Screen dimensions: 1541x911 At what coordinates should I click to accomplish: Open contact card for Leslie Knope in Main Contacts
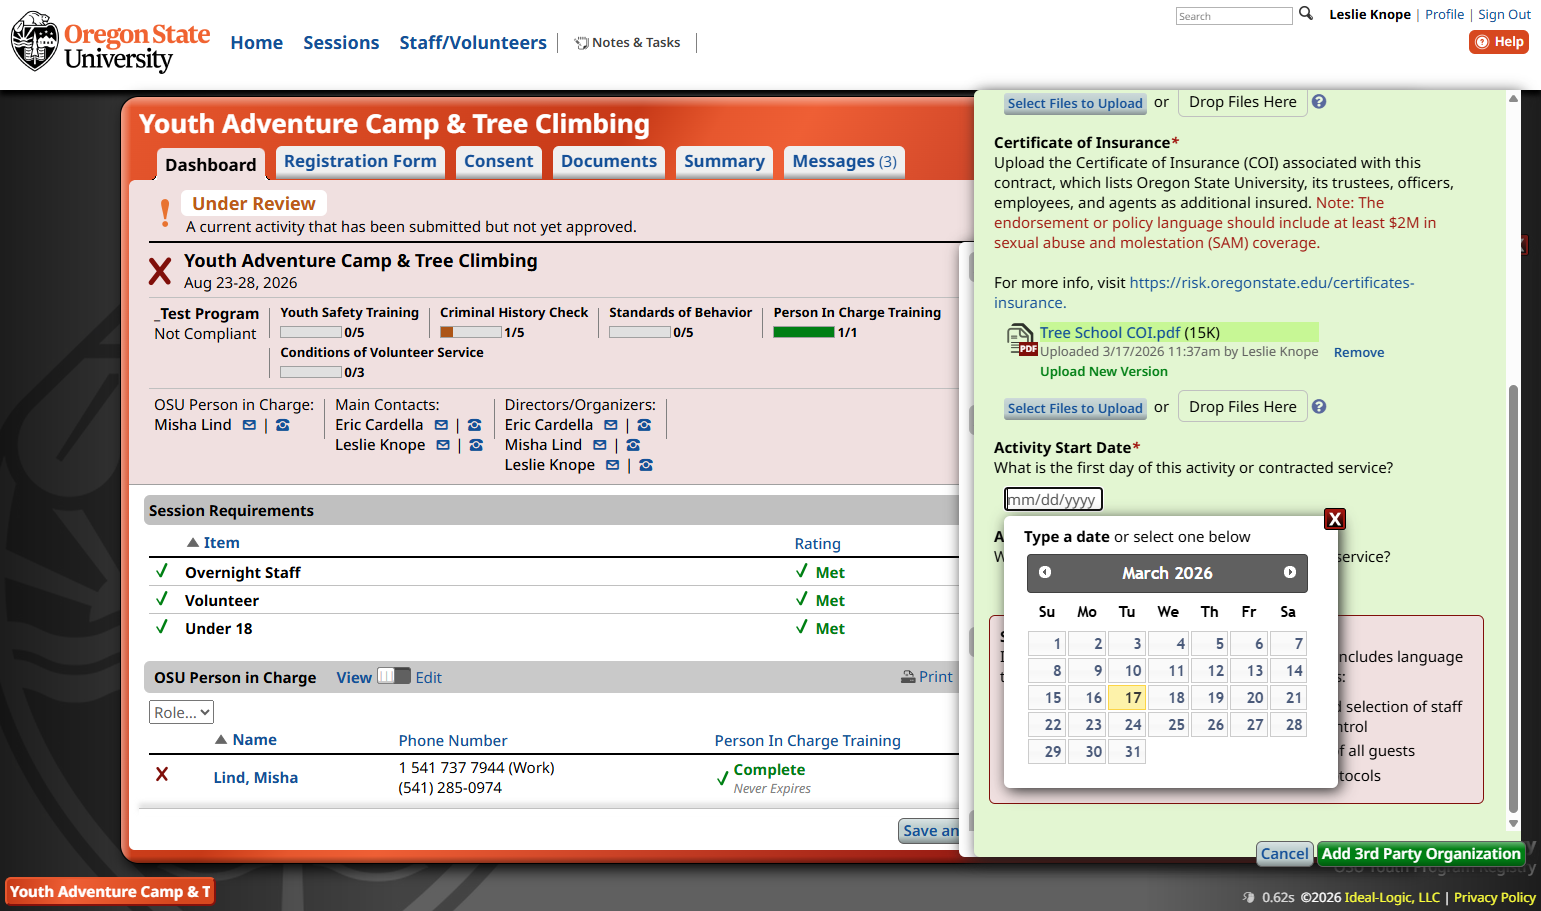[476, 445]
